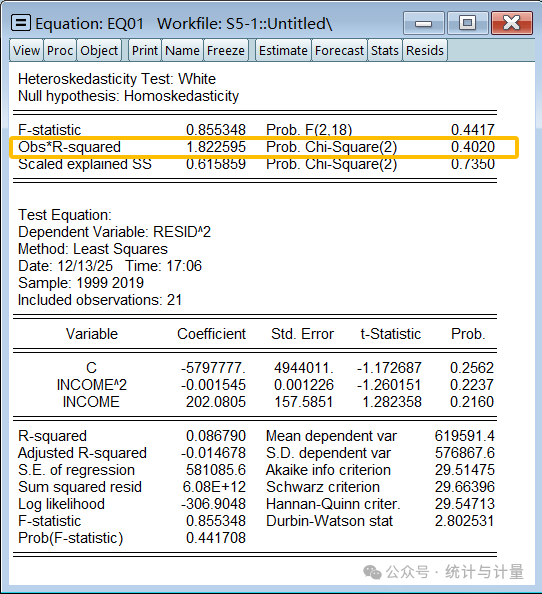Show residuals with Resids button

pyautogui.click(x=425, y=50)
